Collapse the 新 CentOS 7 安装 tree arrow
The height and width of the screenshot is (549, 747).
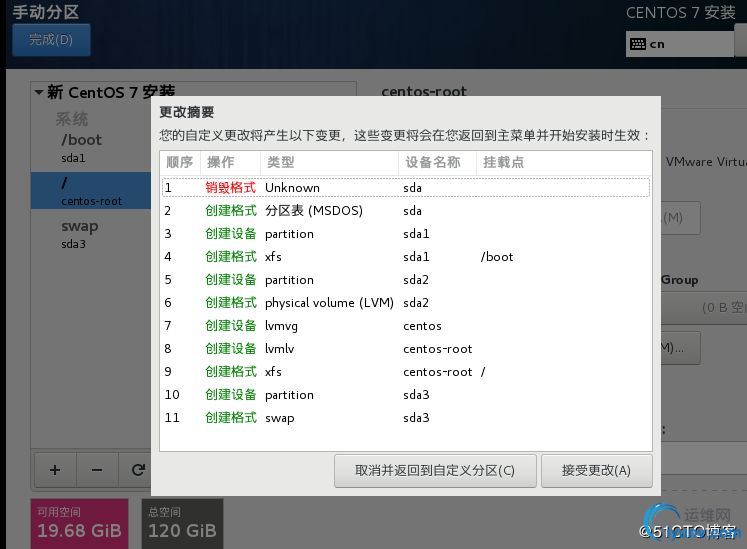click(39, 92)
